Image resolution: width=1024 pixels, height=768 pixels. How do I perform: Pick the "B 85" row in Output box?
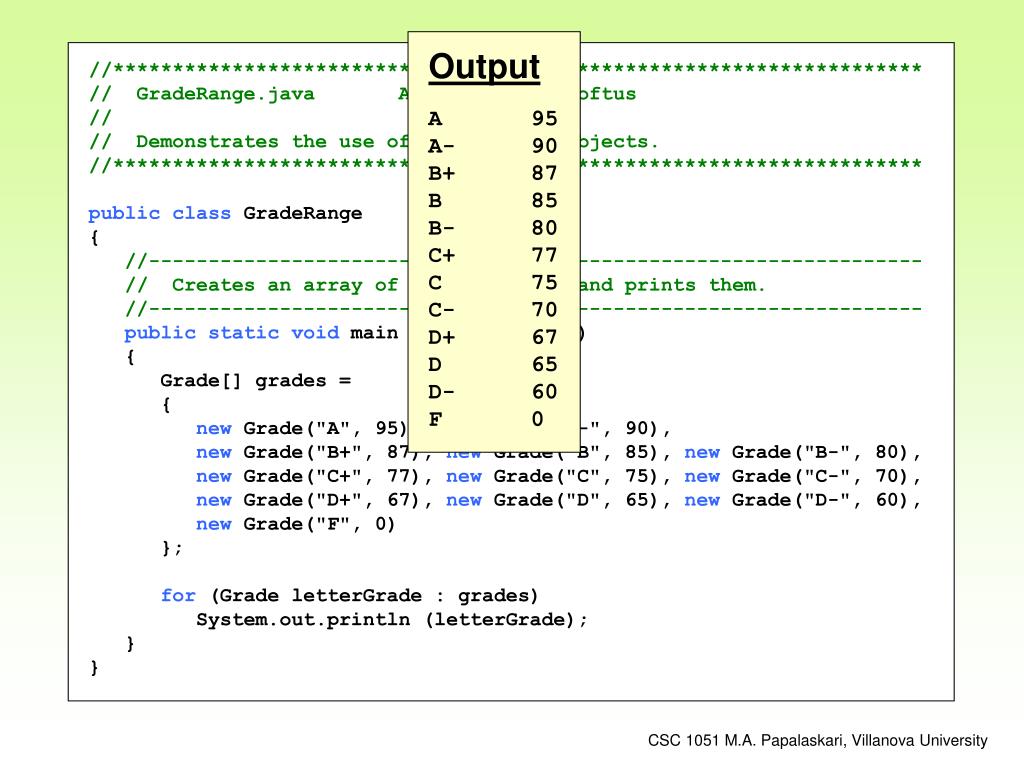[493, 200]
